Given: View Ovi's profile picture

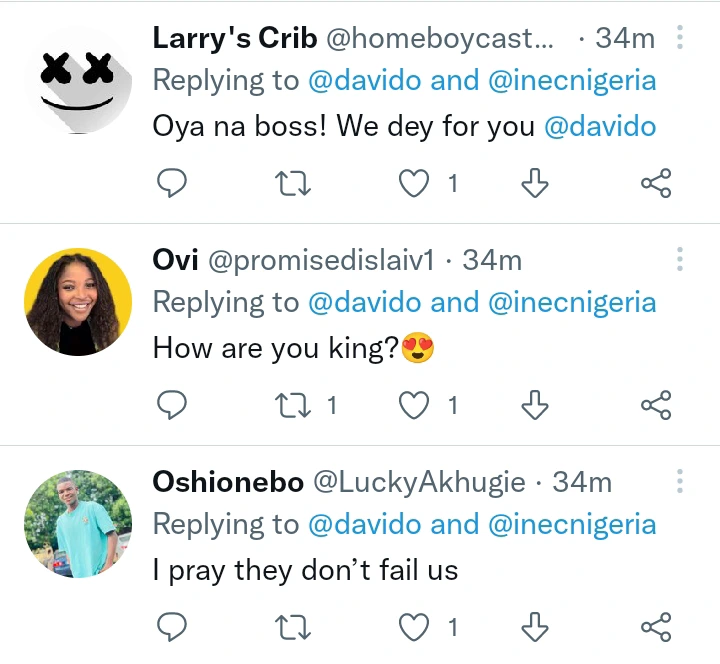Looking at the screenshot, I should click(78, 301).
